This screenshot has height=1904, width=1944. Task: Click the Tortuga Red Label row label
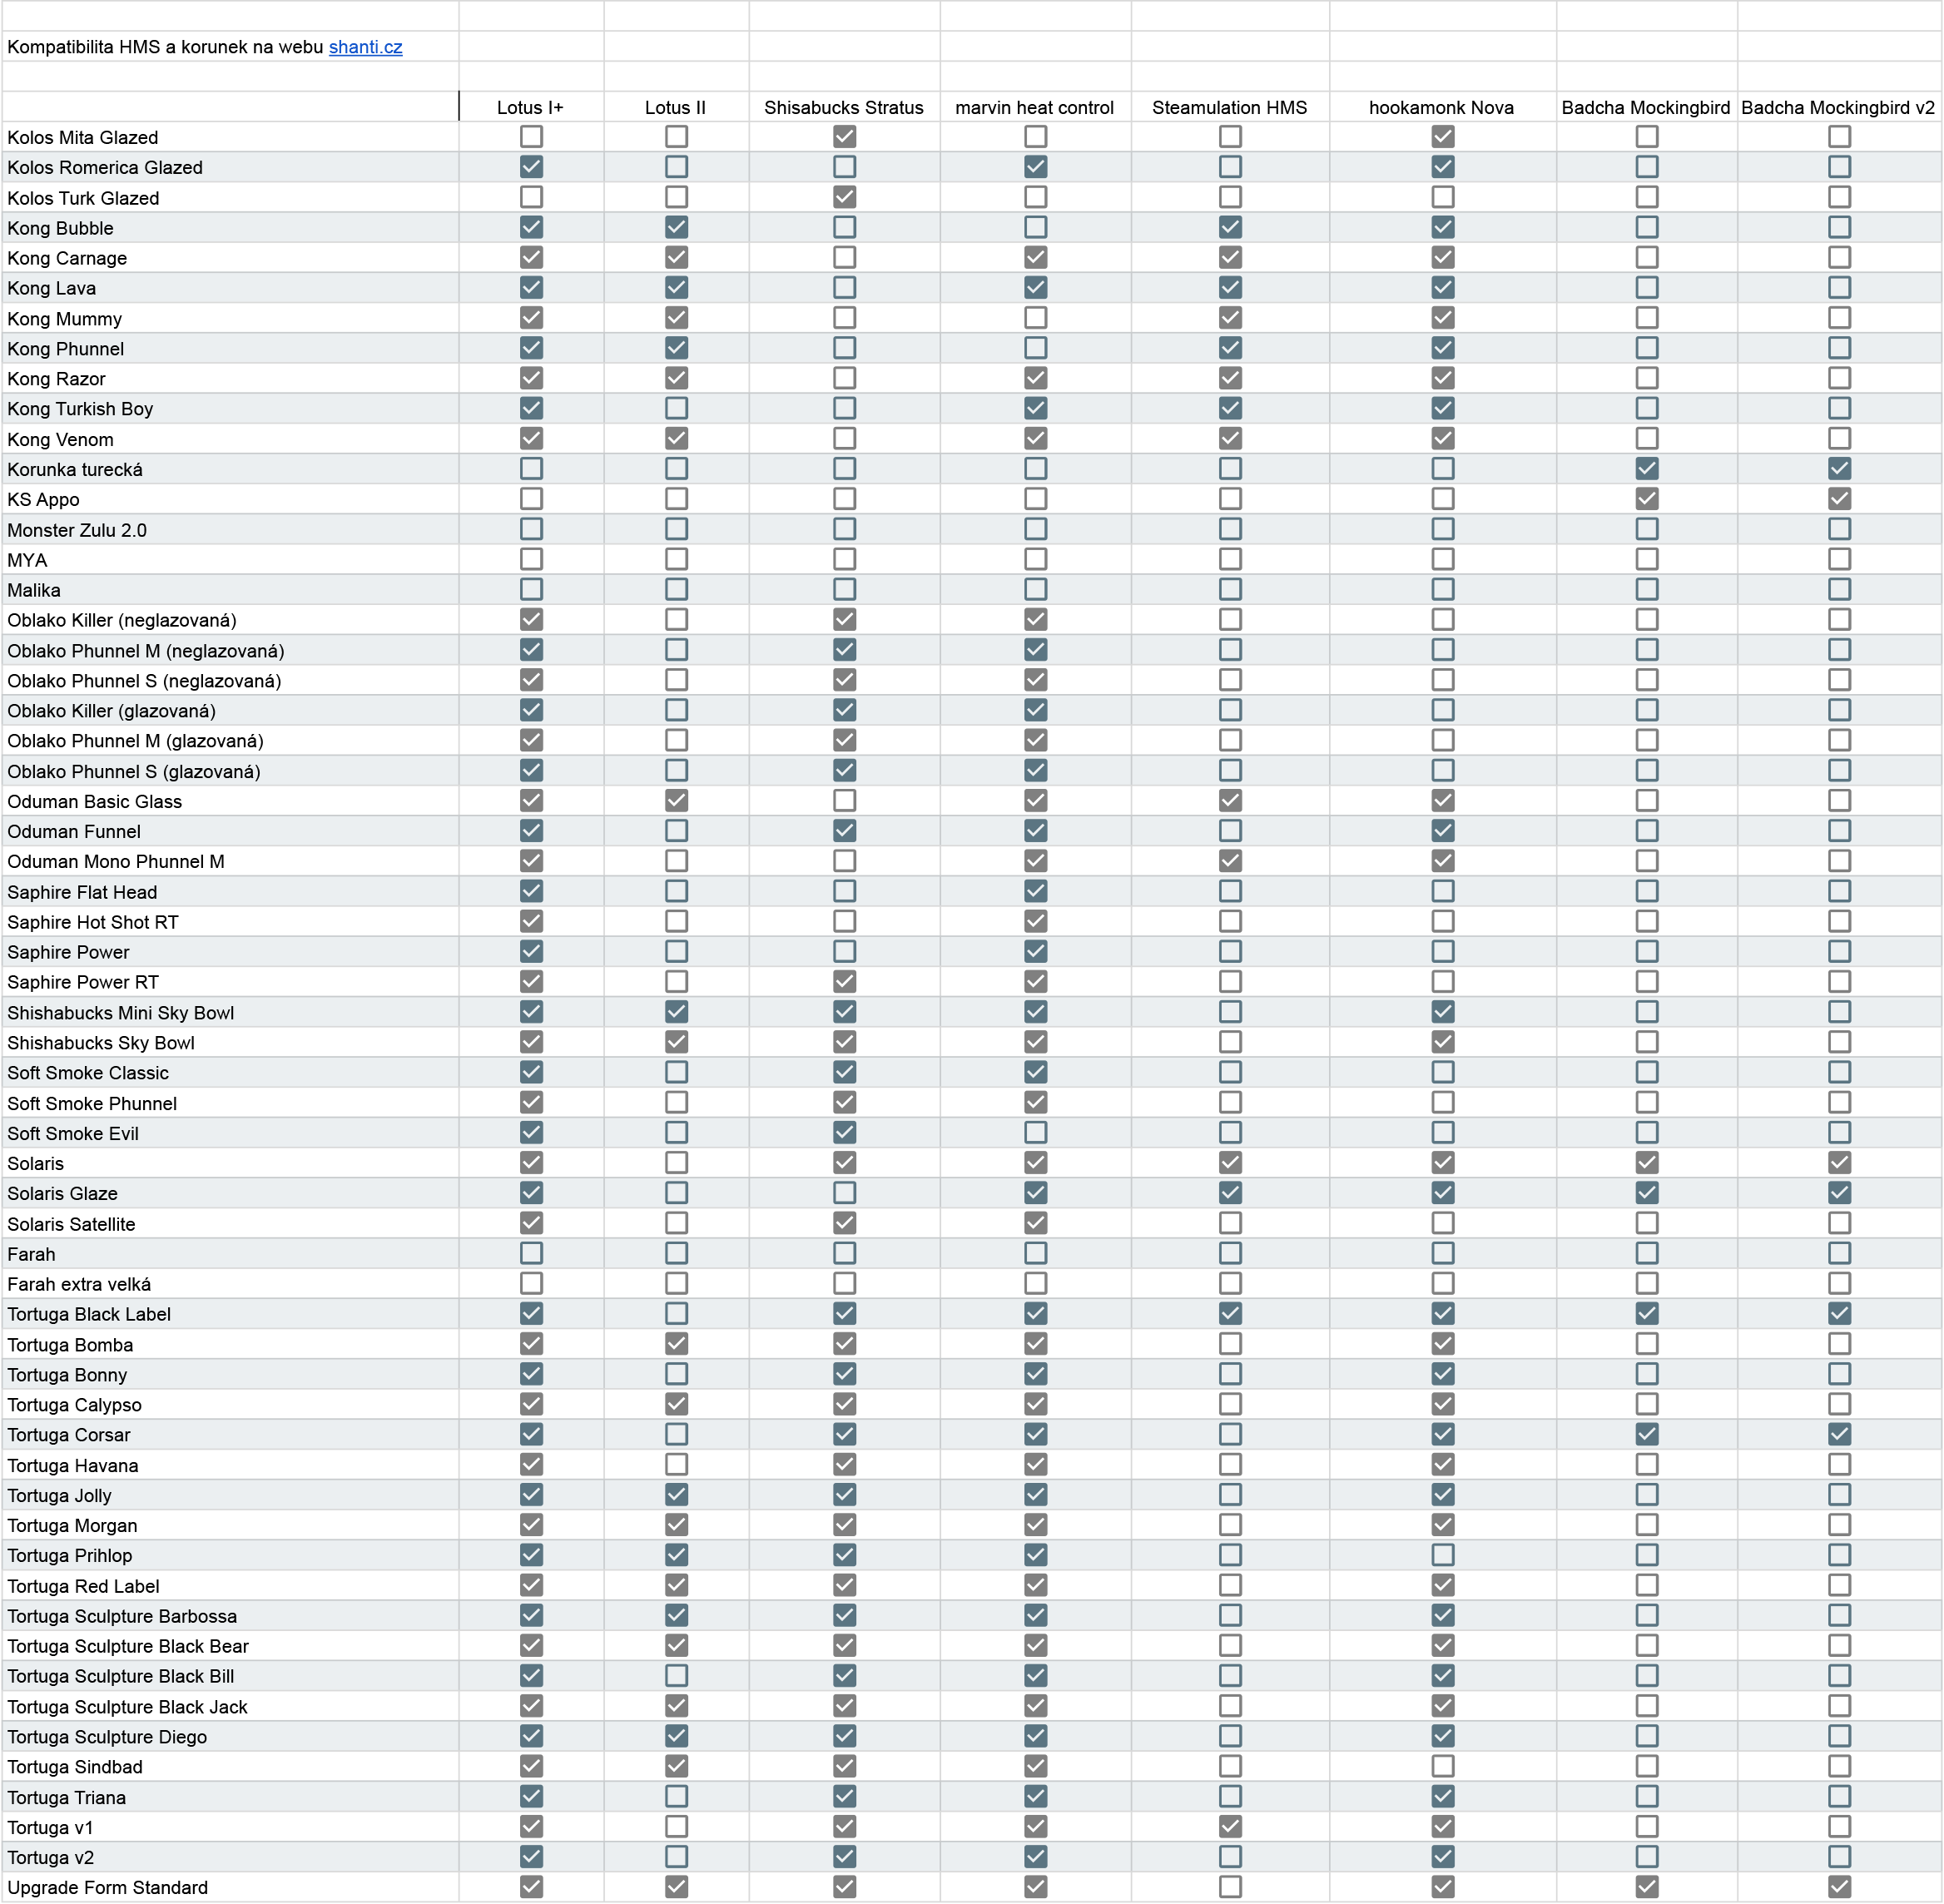coord(83,1585)
